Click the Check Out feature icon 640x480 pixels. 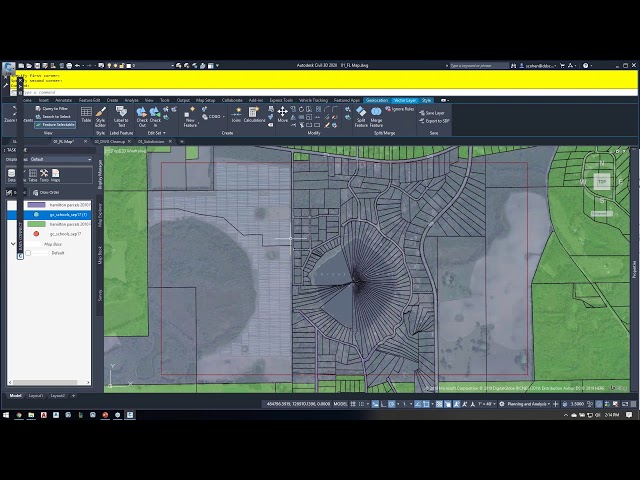pyautogui.click(x=142, y=117)
